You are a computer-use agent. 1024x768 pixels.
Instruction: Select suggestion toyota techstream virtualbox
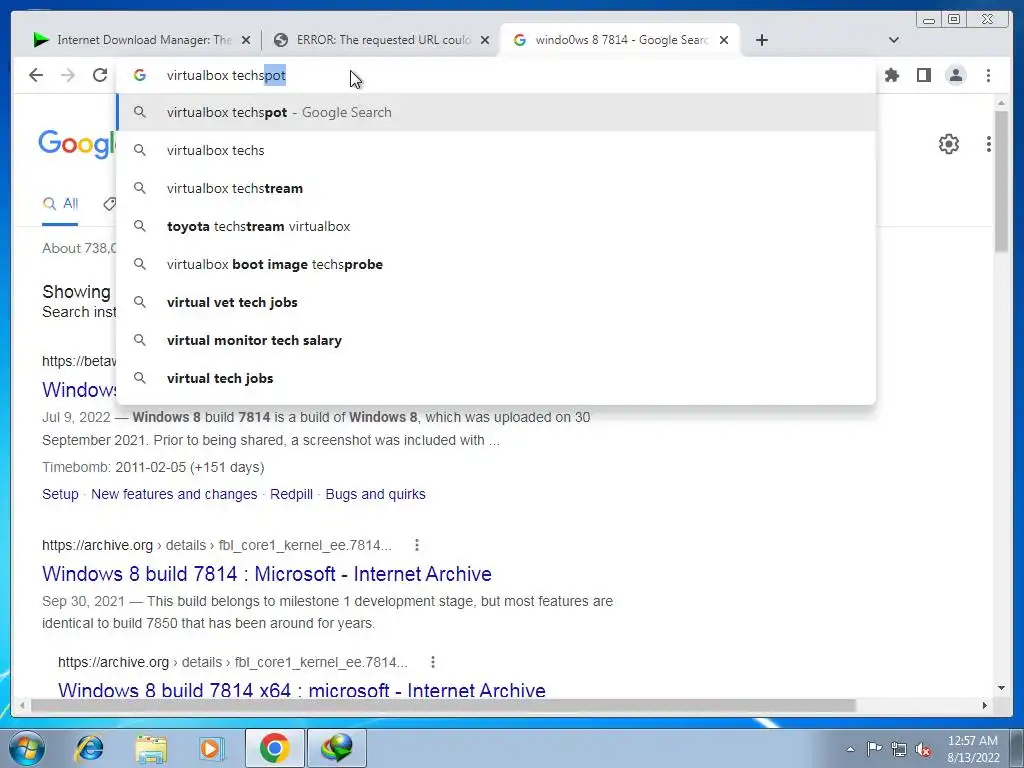496,226
